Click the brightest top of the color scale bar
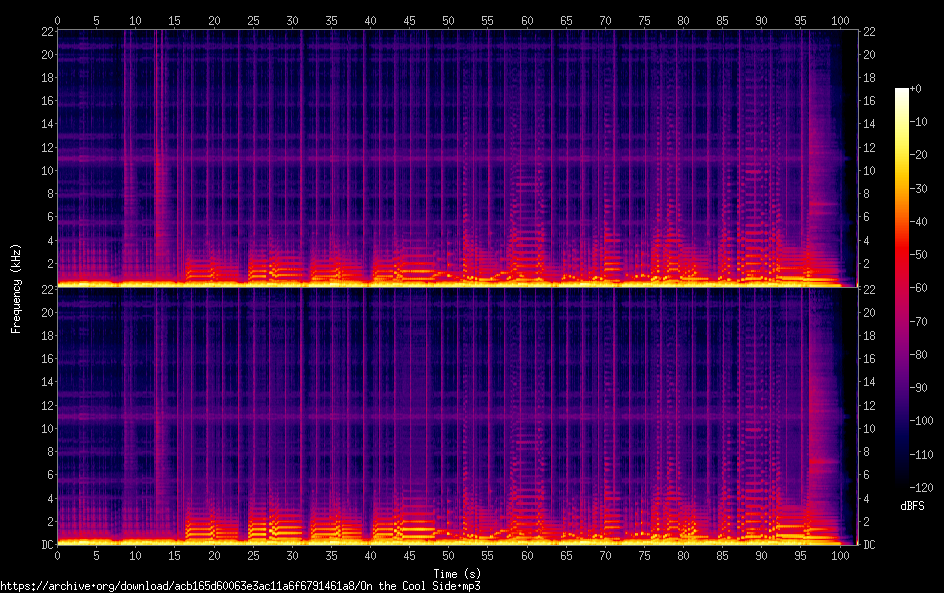 (x=902, y=92)
